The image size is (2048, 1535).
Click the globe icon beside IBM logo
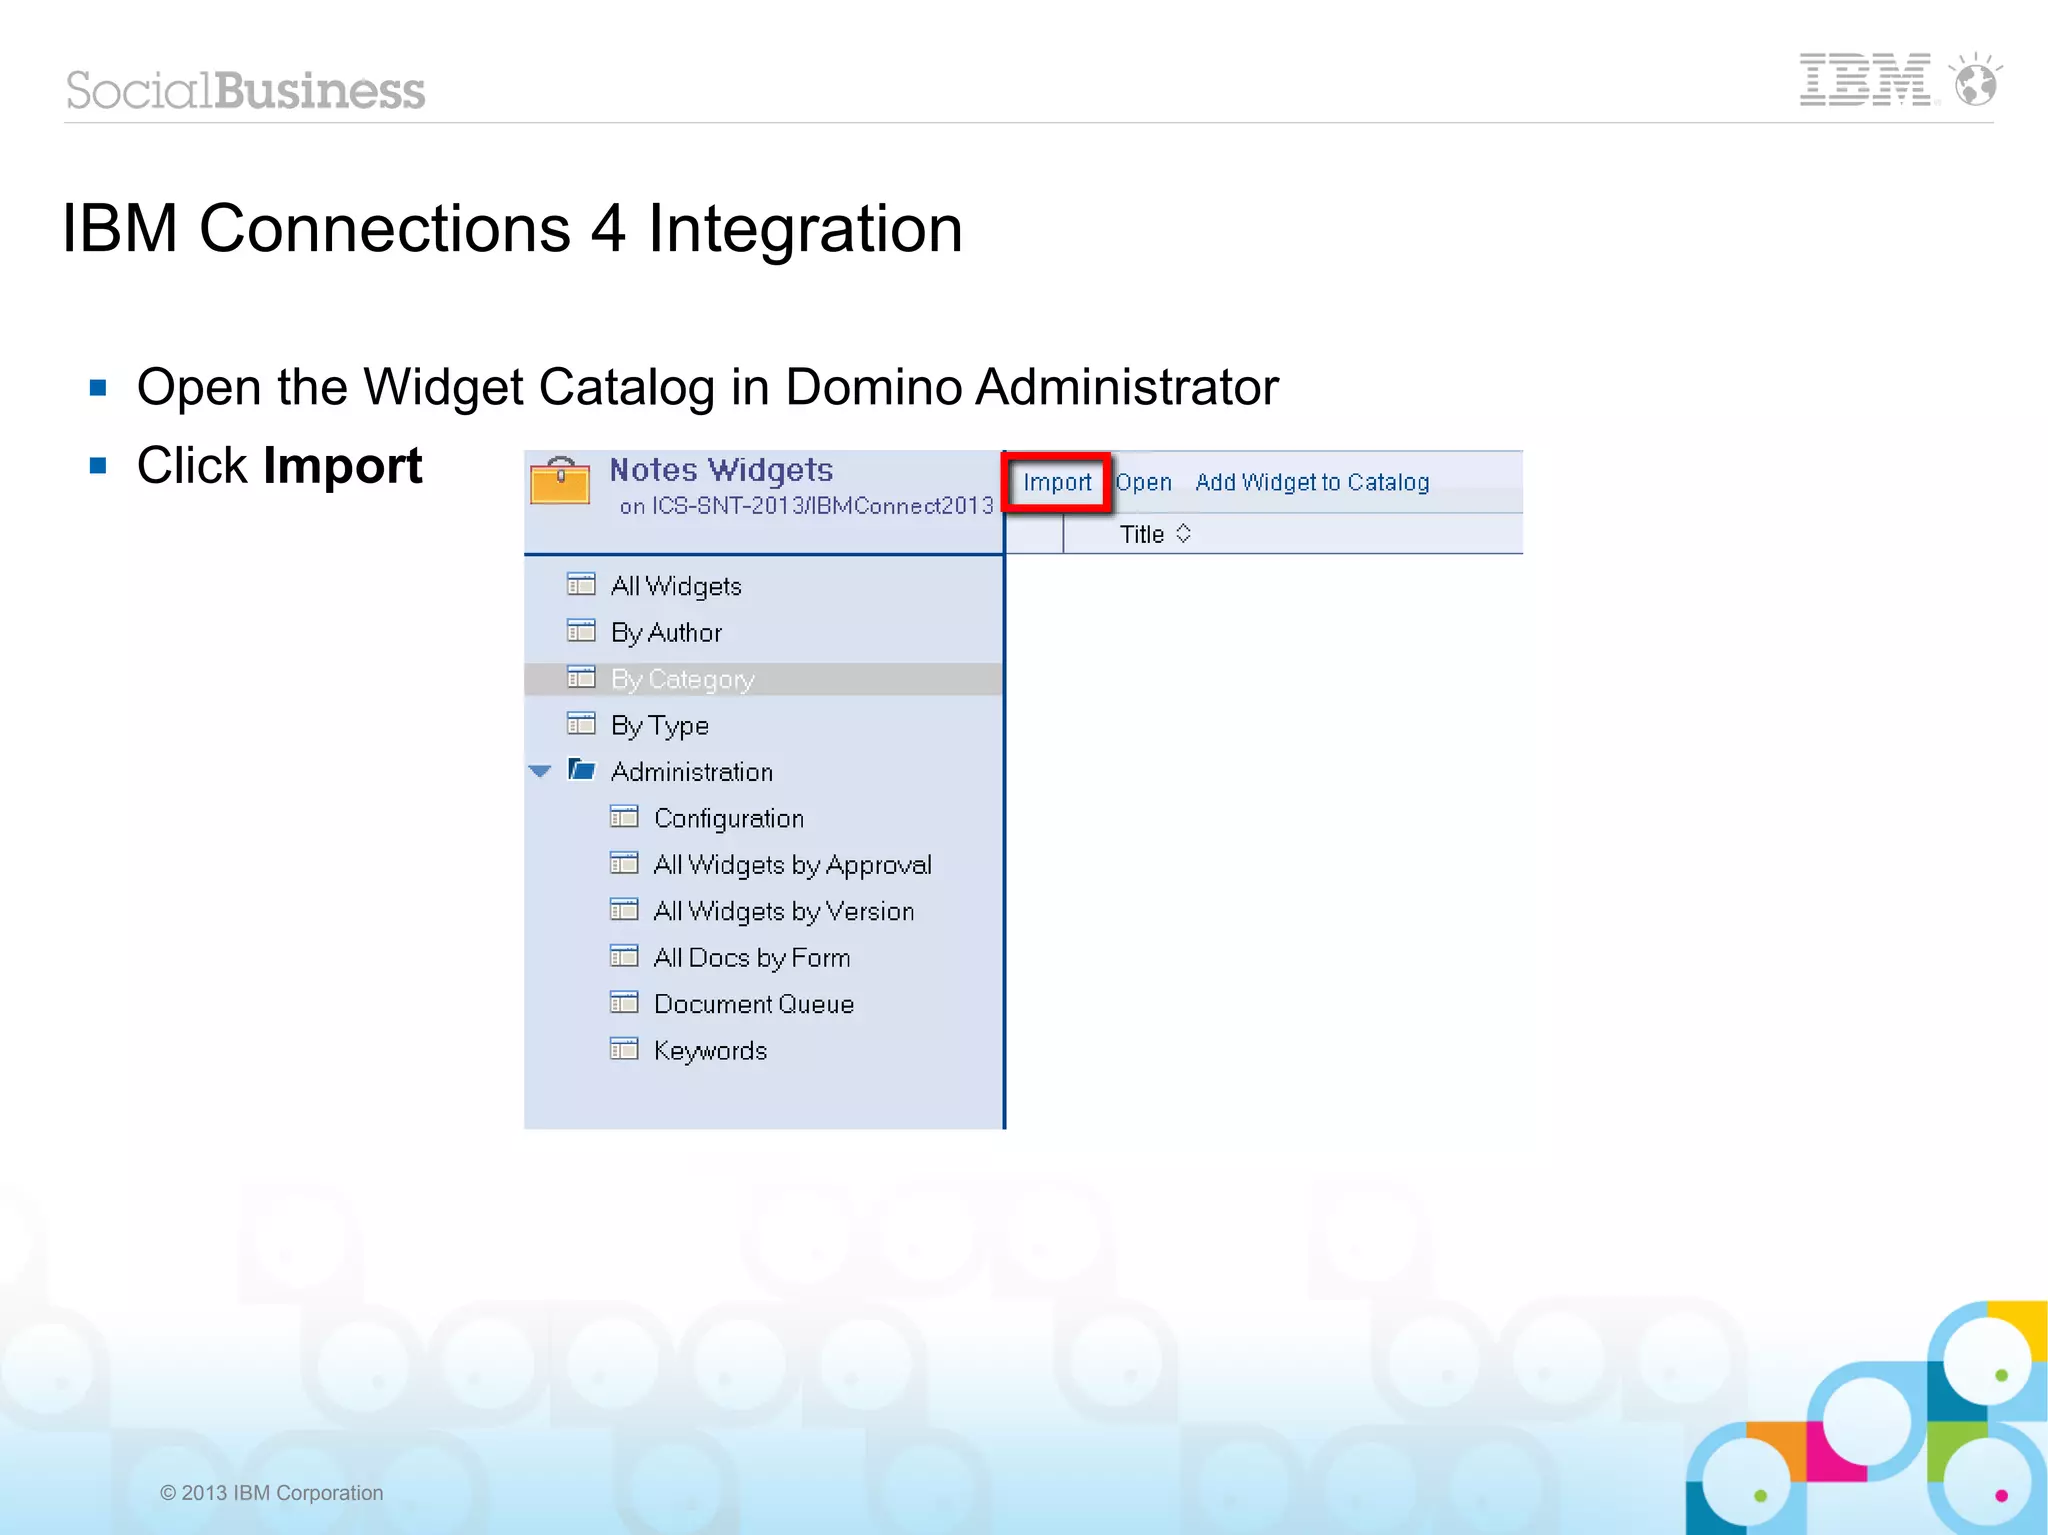click(x=1975, y=80)
